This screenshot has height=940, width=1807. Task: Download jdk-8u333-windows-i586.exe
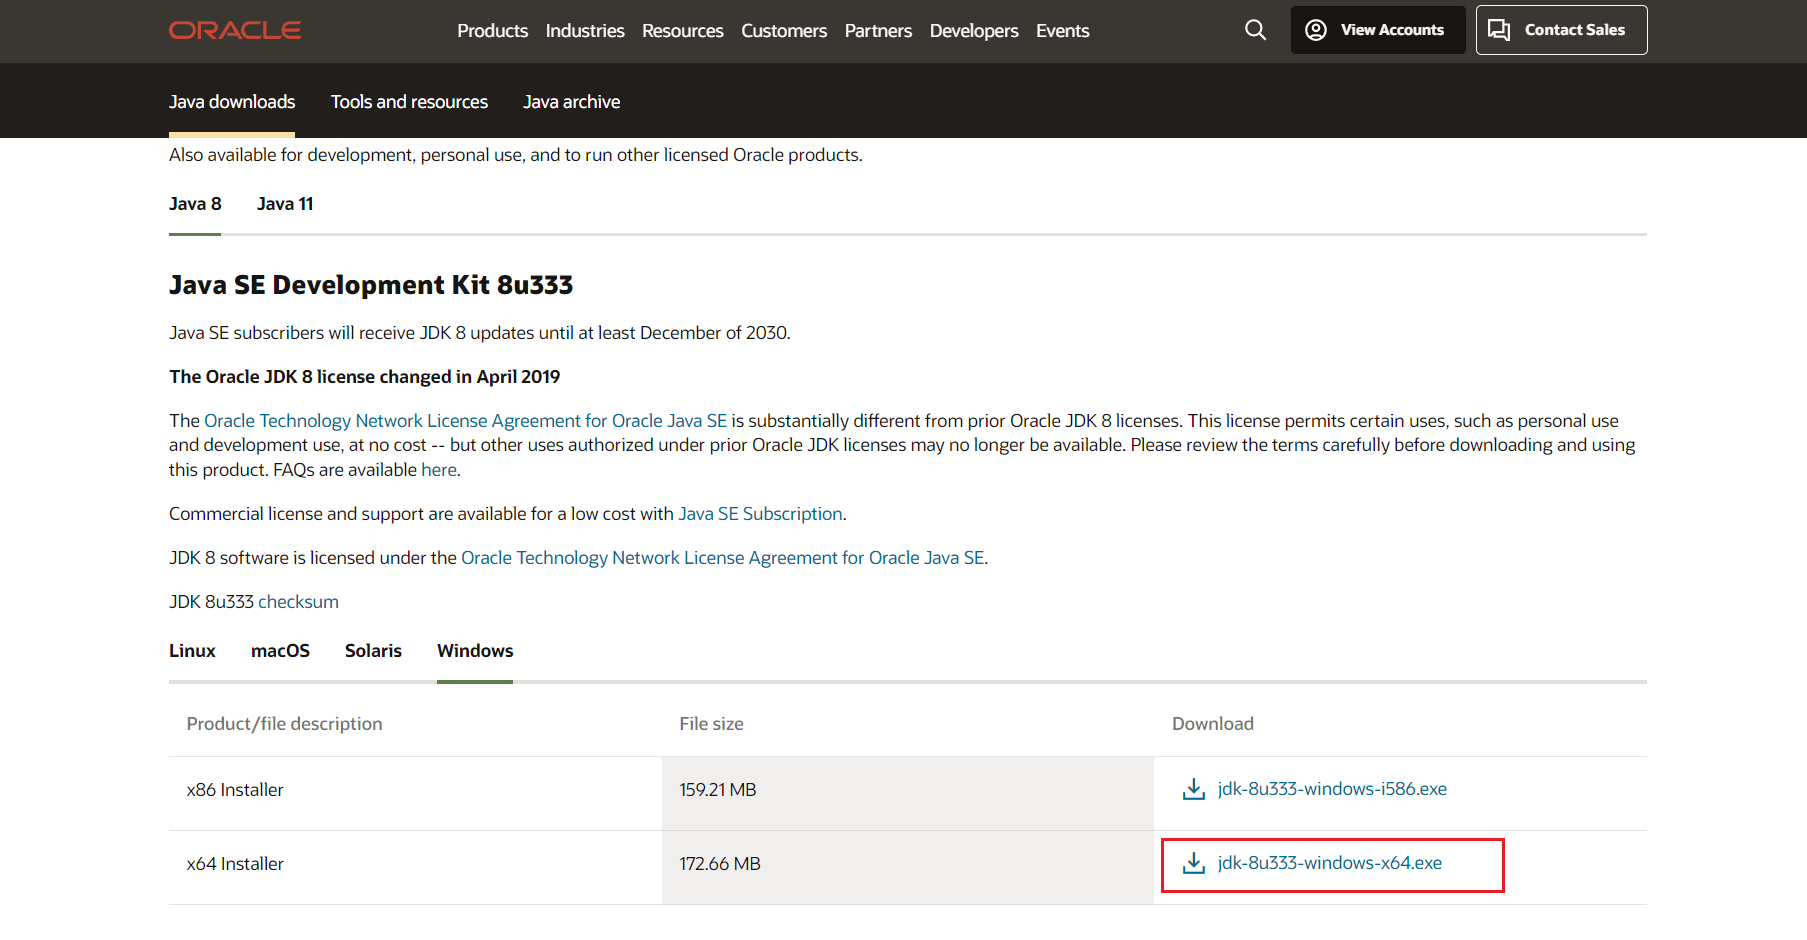tap(1332, 789)
